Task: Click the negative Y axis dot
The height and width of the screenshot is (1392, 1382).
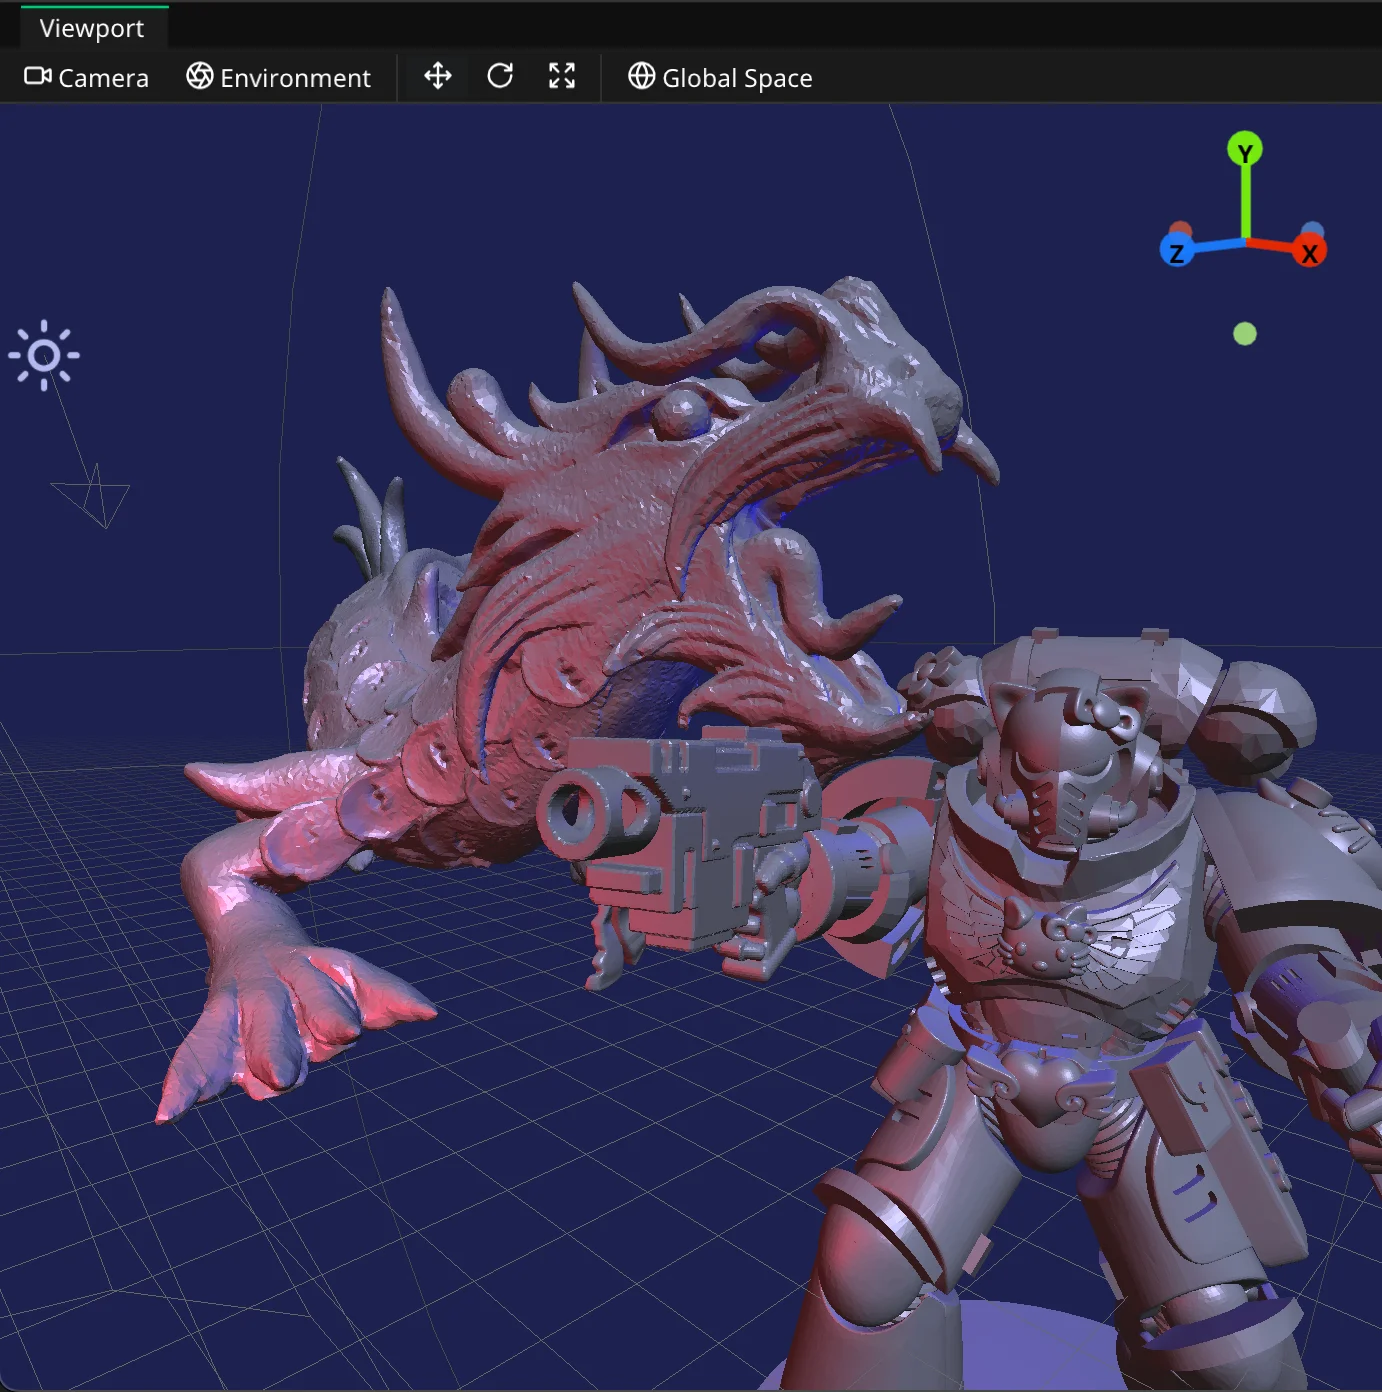Action: tap(1245, 334)
